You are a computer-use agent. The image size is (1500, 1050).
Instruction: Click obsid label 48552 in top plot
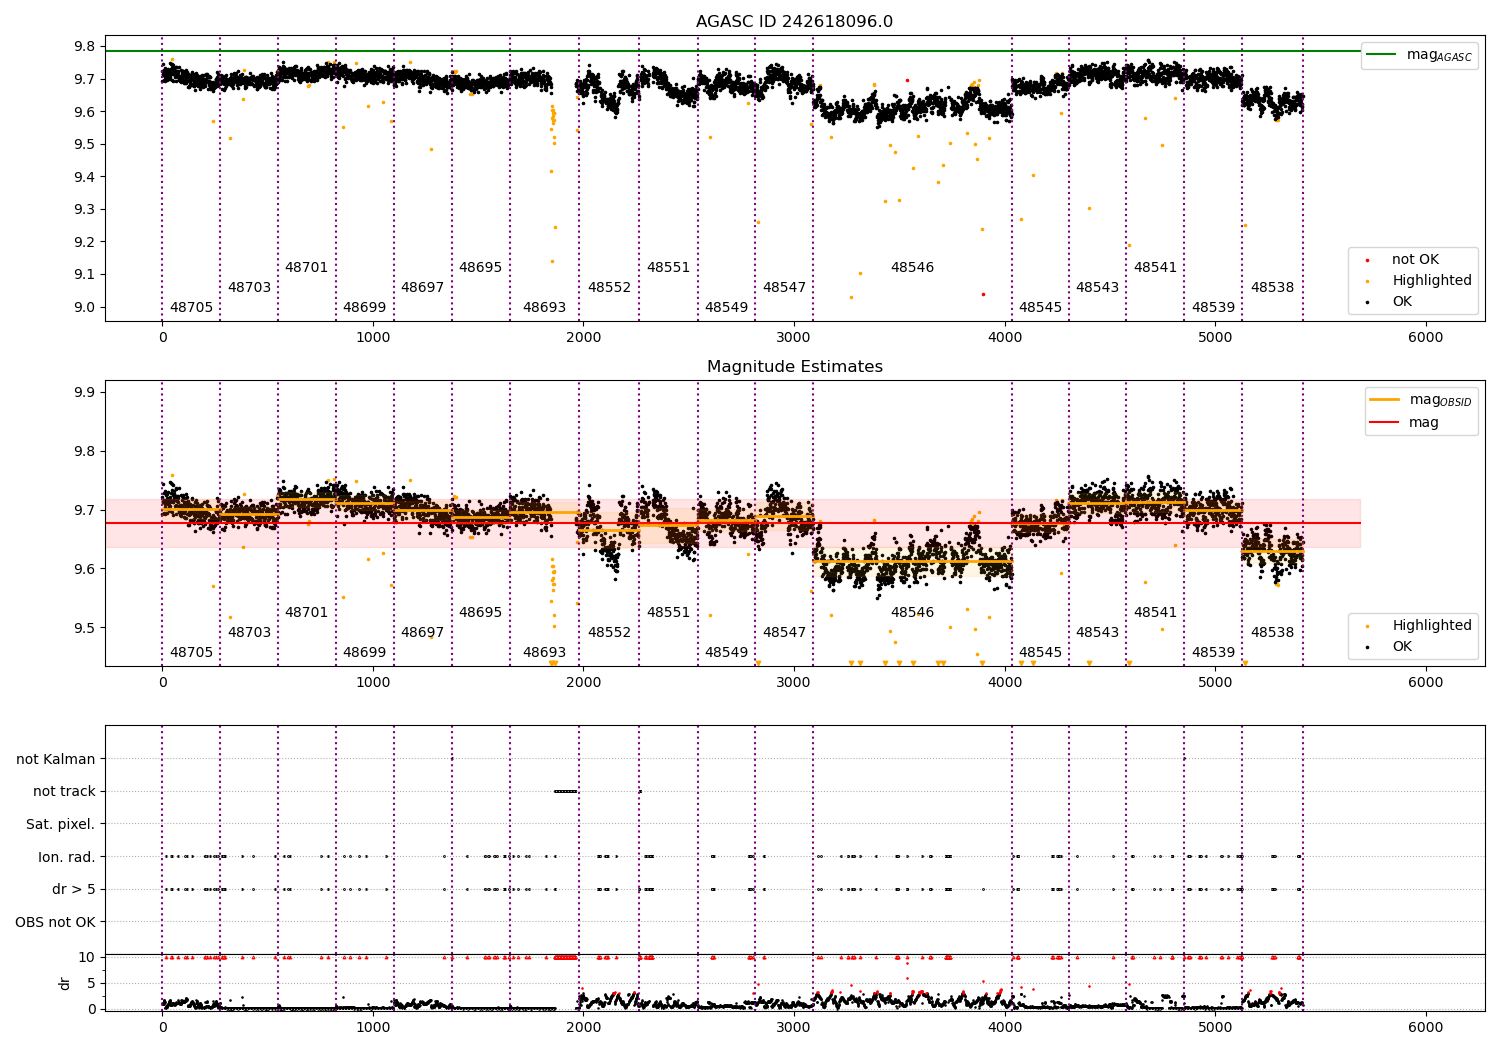(x=609, y=287)
